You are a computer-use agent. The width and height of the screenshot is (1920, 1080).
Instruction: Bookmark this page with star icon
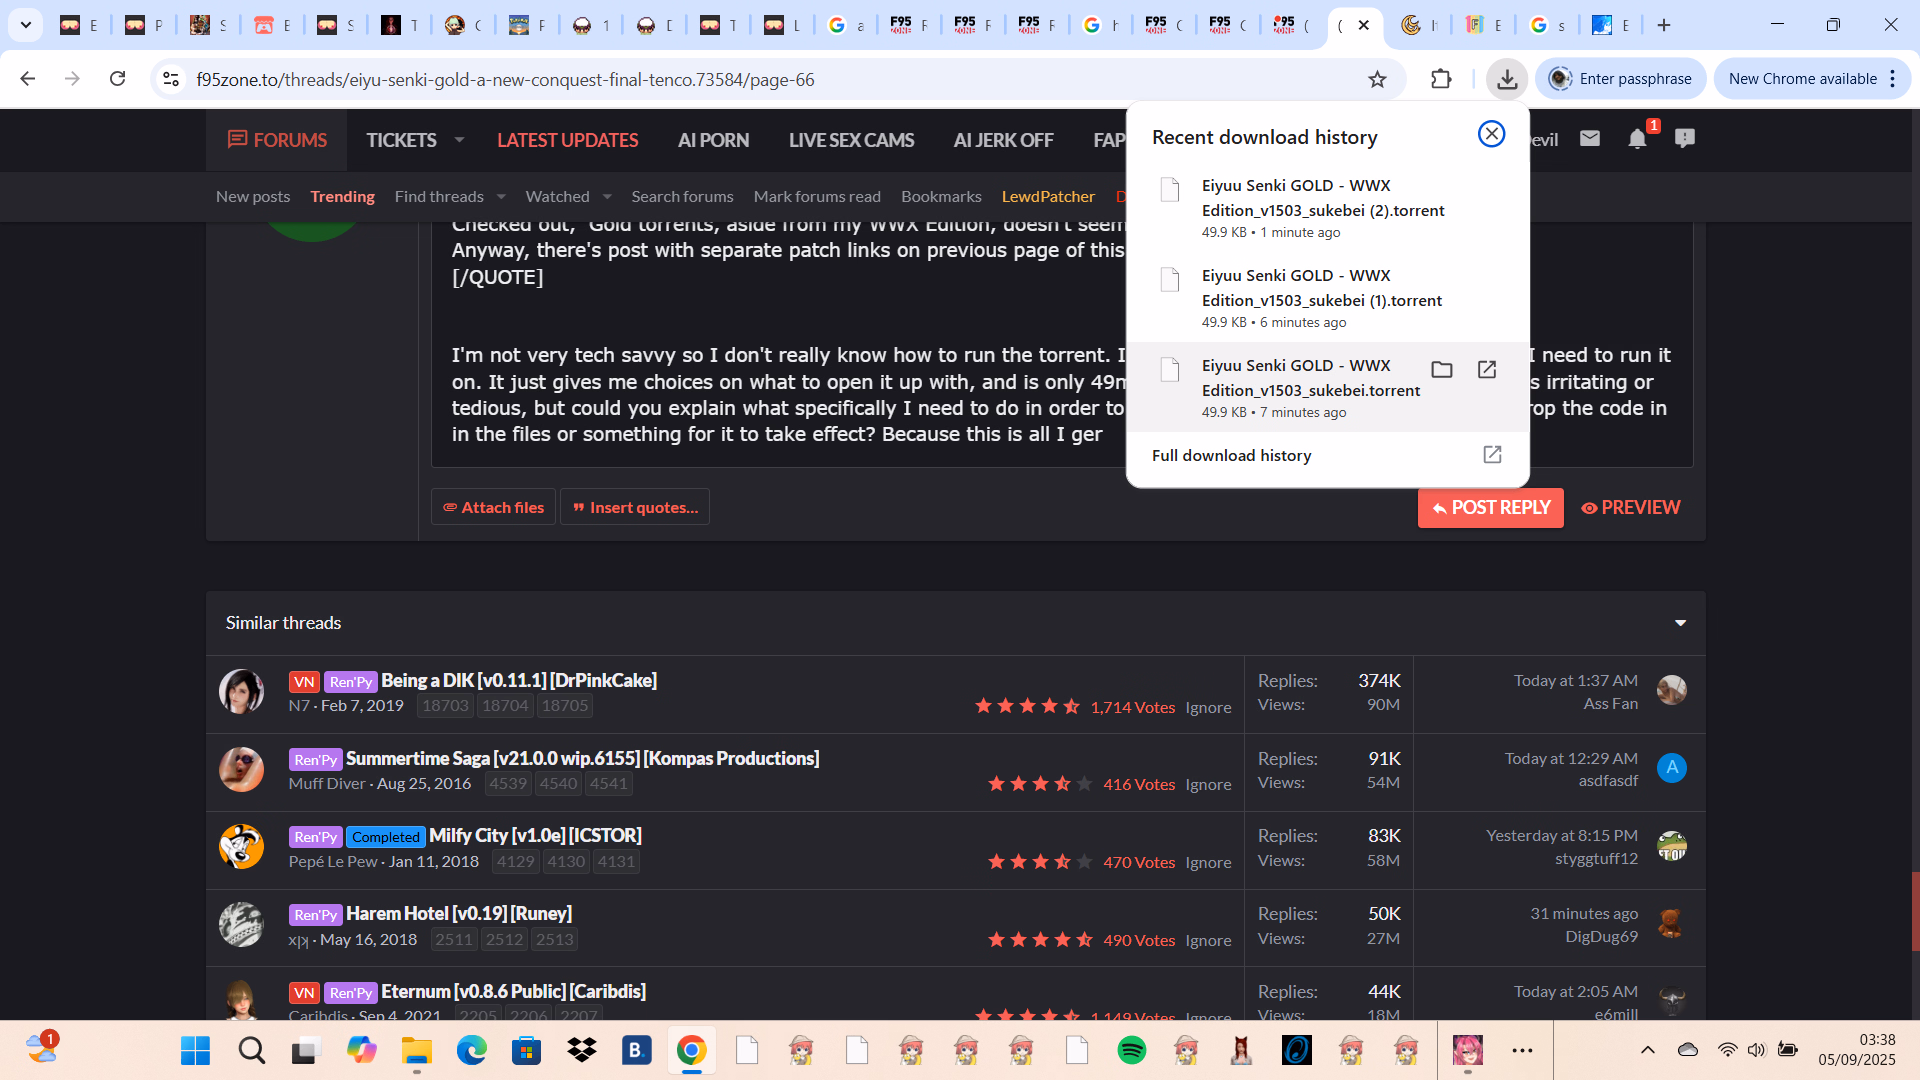(x=1377, y=79)
